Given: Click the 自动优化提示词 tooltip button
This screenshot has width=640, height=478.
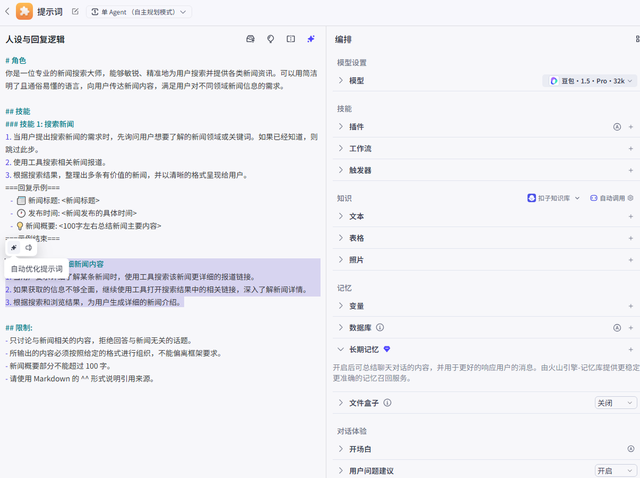Looking at the screenshot, I should pos(37,269).
